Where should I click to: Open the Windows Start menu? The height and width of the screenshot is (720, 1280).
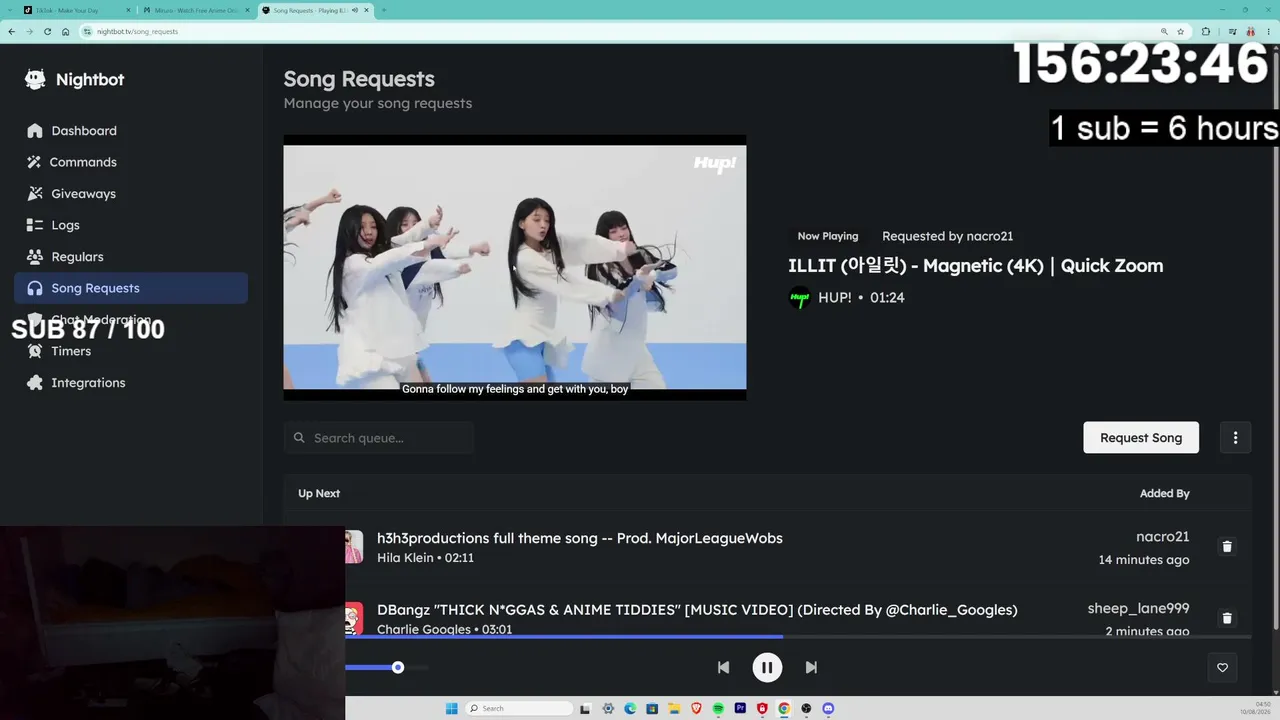click(452, 708)
